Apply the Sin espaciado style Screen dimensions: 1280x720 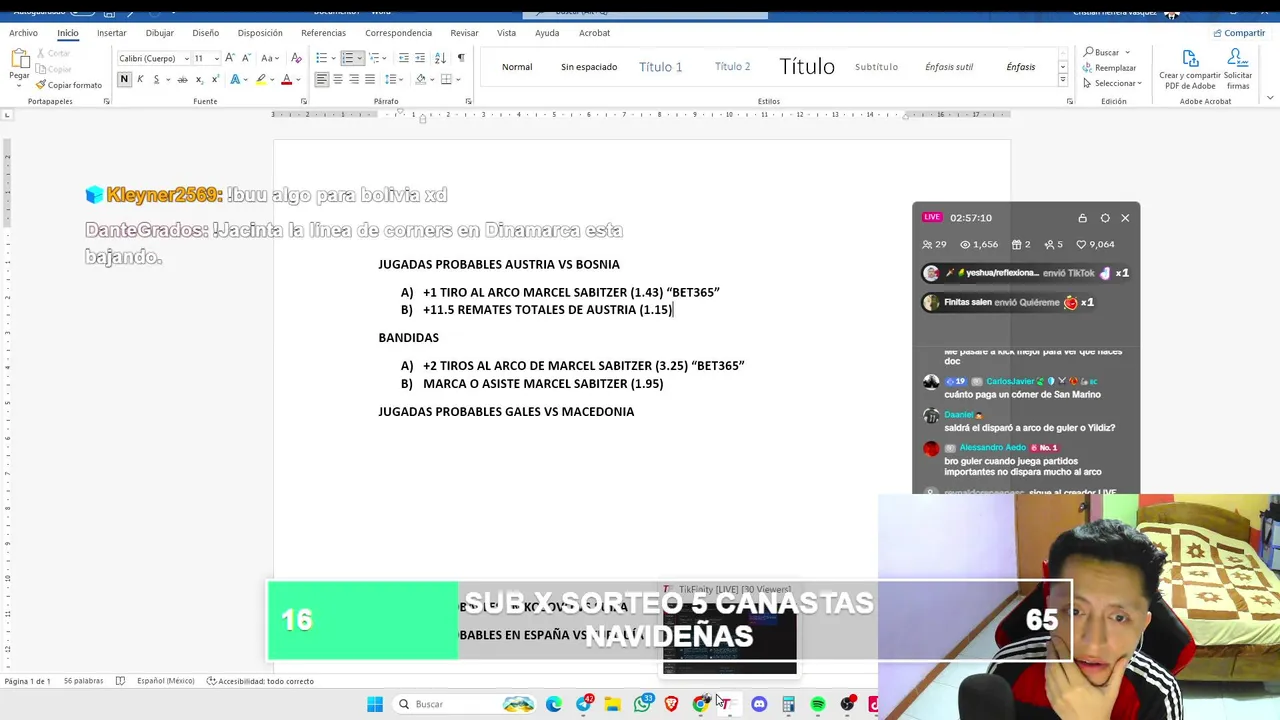pos(589,67)
